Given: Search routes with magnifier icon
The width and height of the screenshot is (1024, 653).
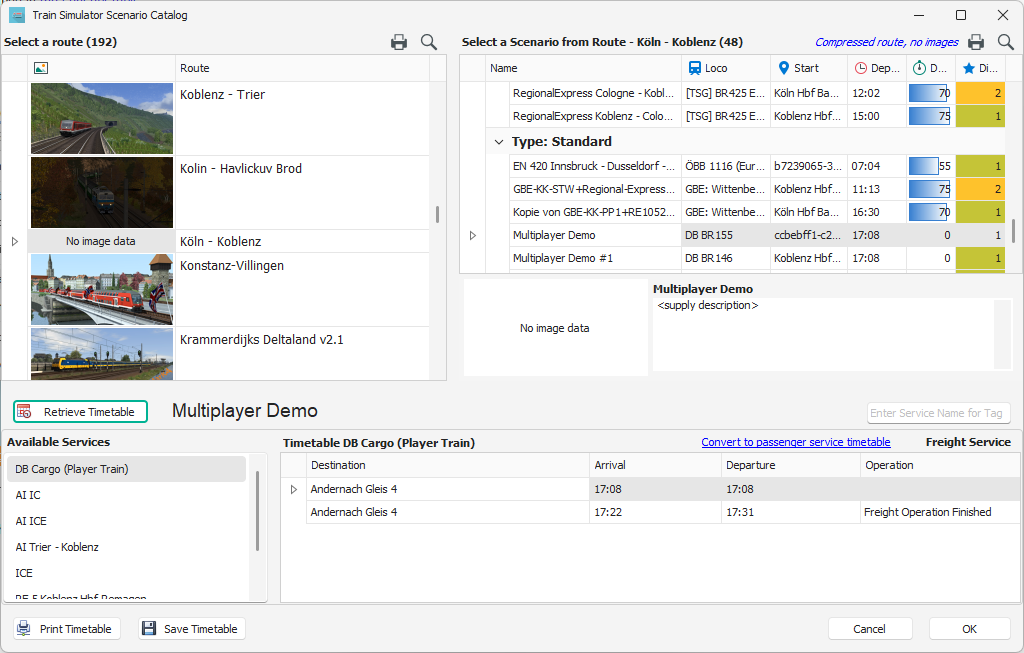Looking at the screenshot, I should click(428, 42).
